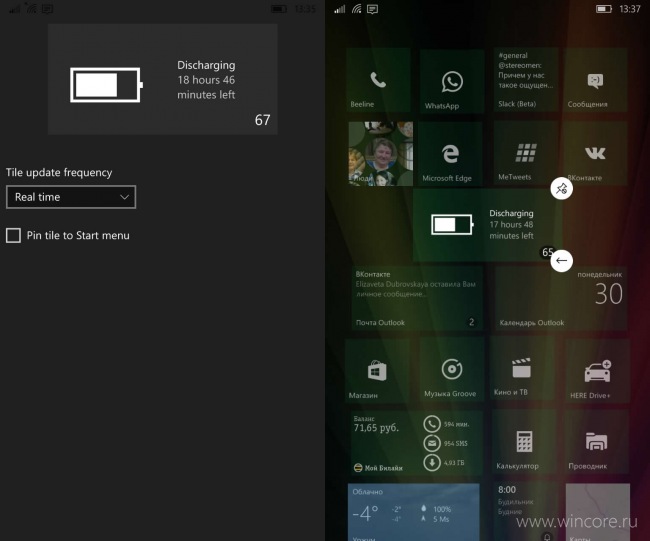650x541 pixels.
Task: Open the People tile with contact photos
Action: point(381,153)
